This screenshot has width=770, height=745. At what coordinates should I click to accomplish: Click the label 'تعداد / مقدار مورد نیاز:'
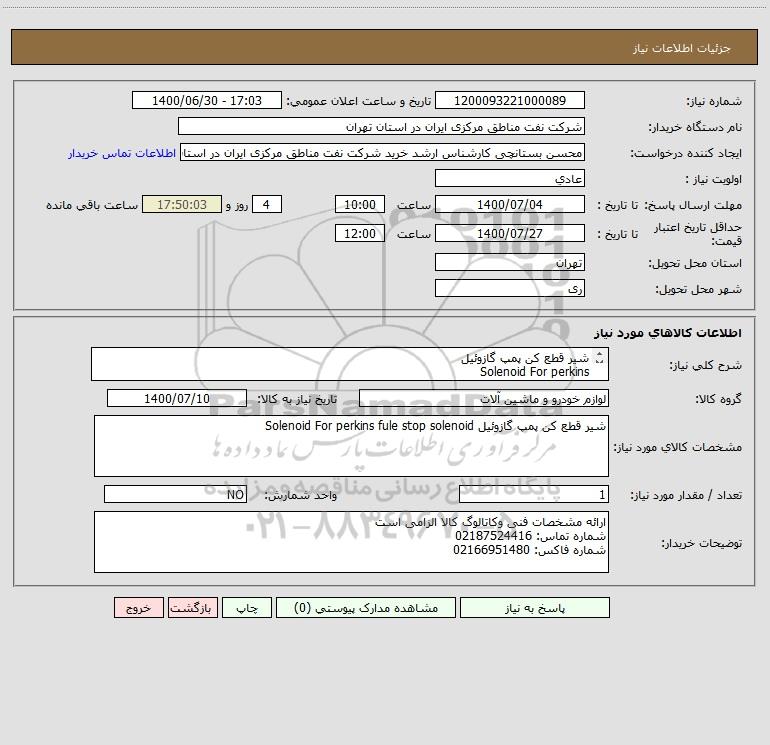pyautogui.click(x=686, y=495)
